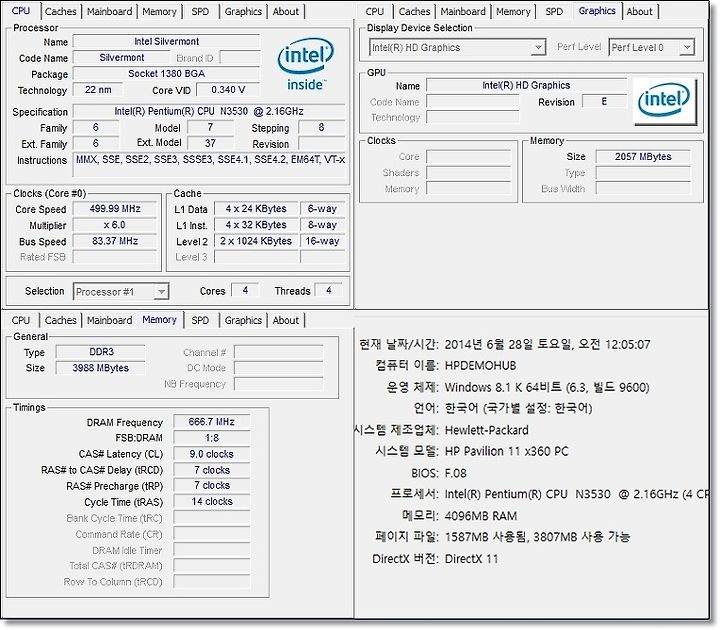
Task: Click Cycle Time tRAS value '14 clocks'
Action: tap(212, 501)
